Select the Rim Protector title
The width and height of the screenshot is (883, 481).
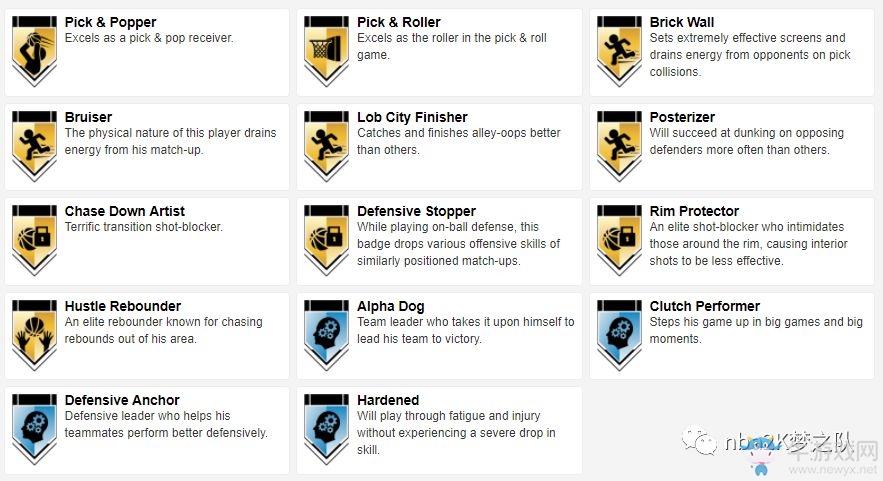[x=694, y=211]
